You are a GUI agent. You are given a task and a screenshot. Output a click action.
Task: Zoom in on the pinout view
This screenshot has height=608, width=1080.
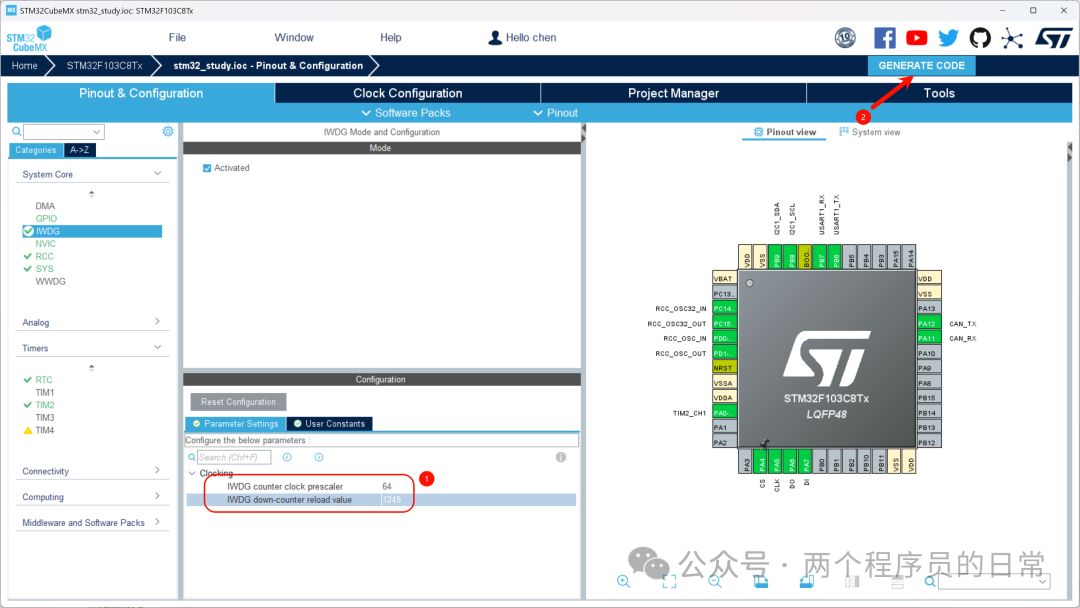click(x=623, y=581)
